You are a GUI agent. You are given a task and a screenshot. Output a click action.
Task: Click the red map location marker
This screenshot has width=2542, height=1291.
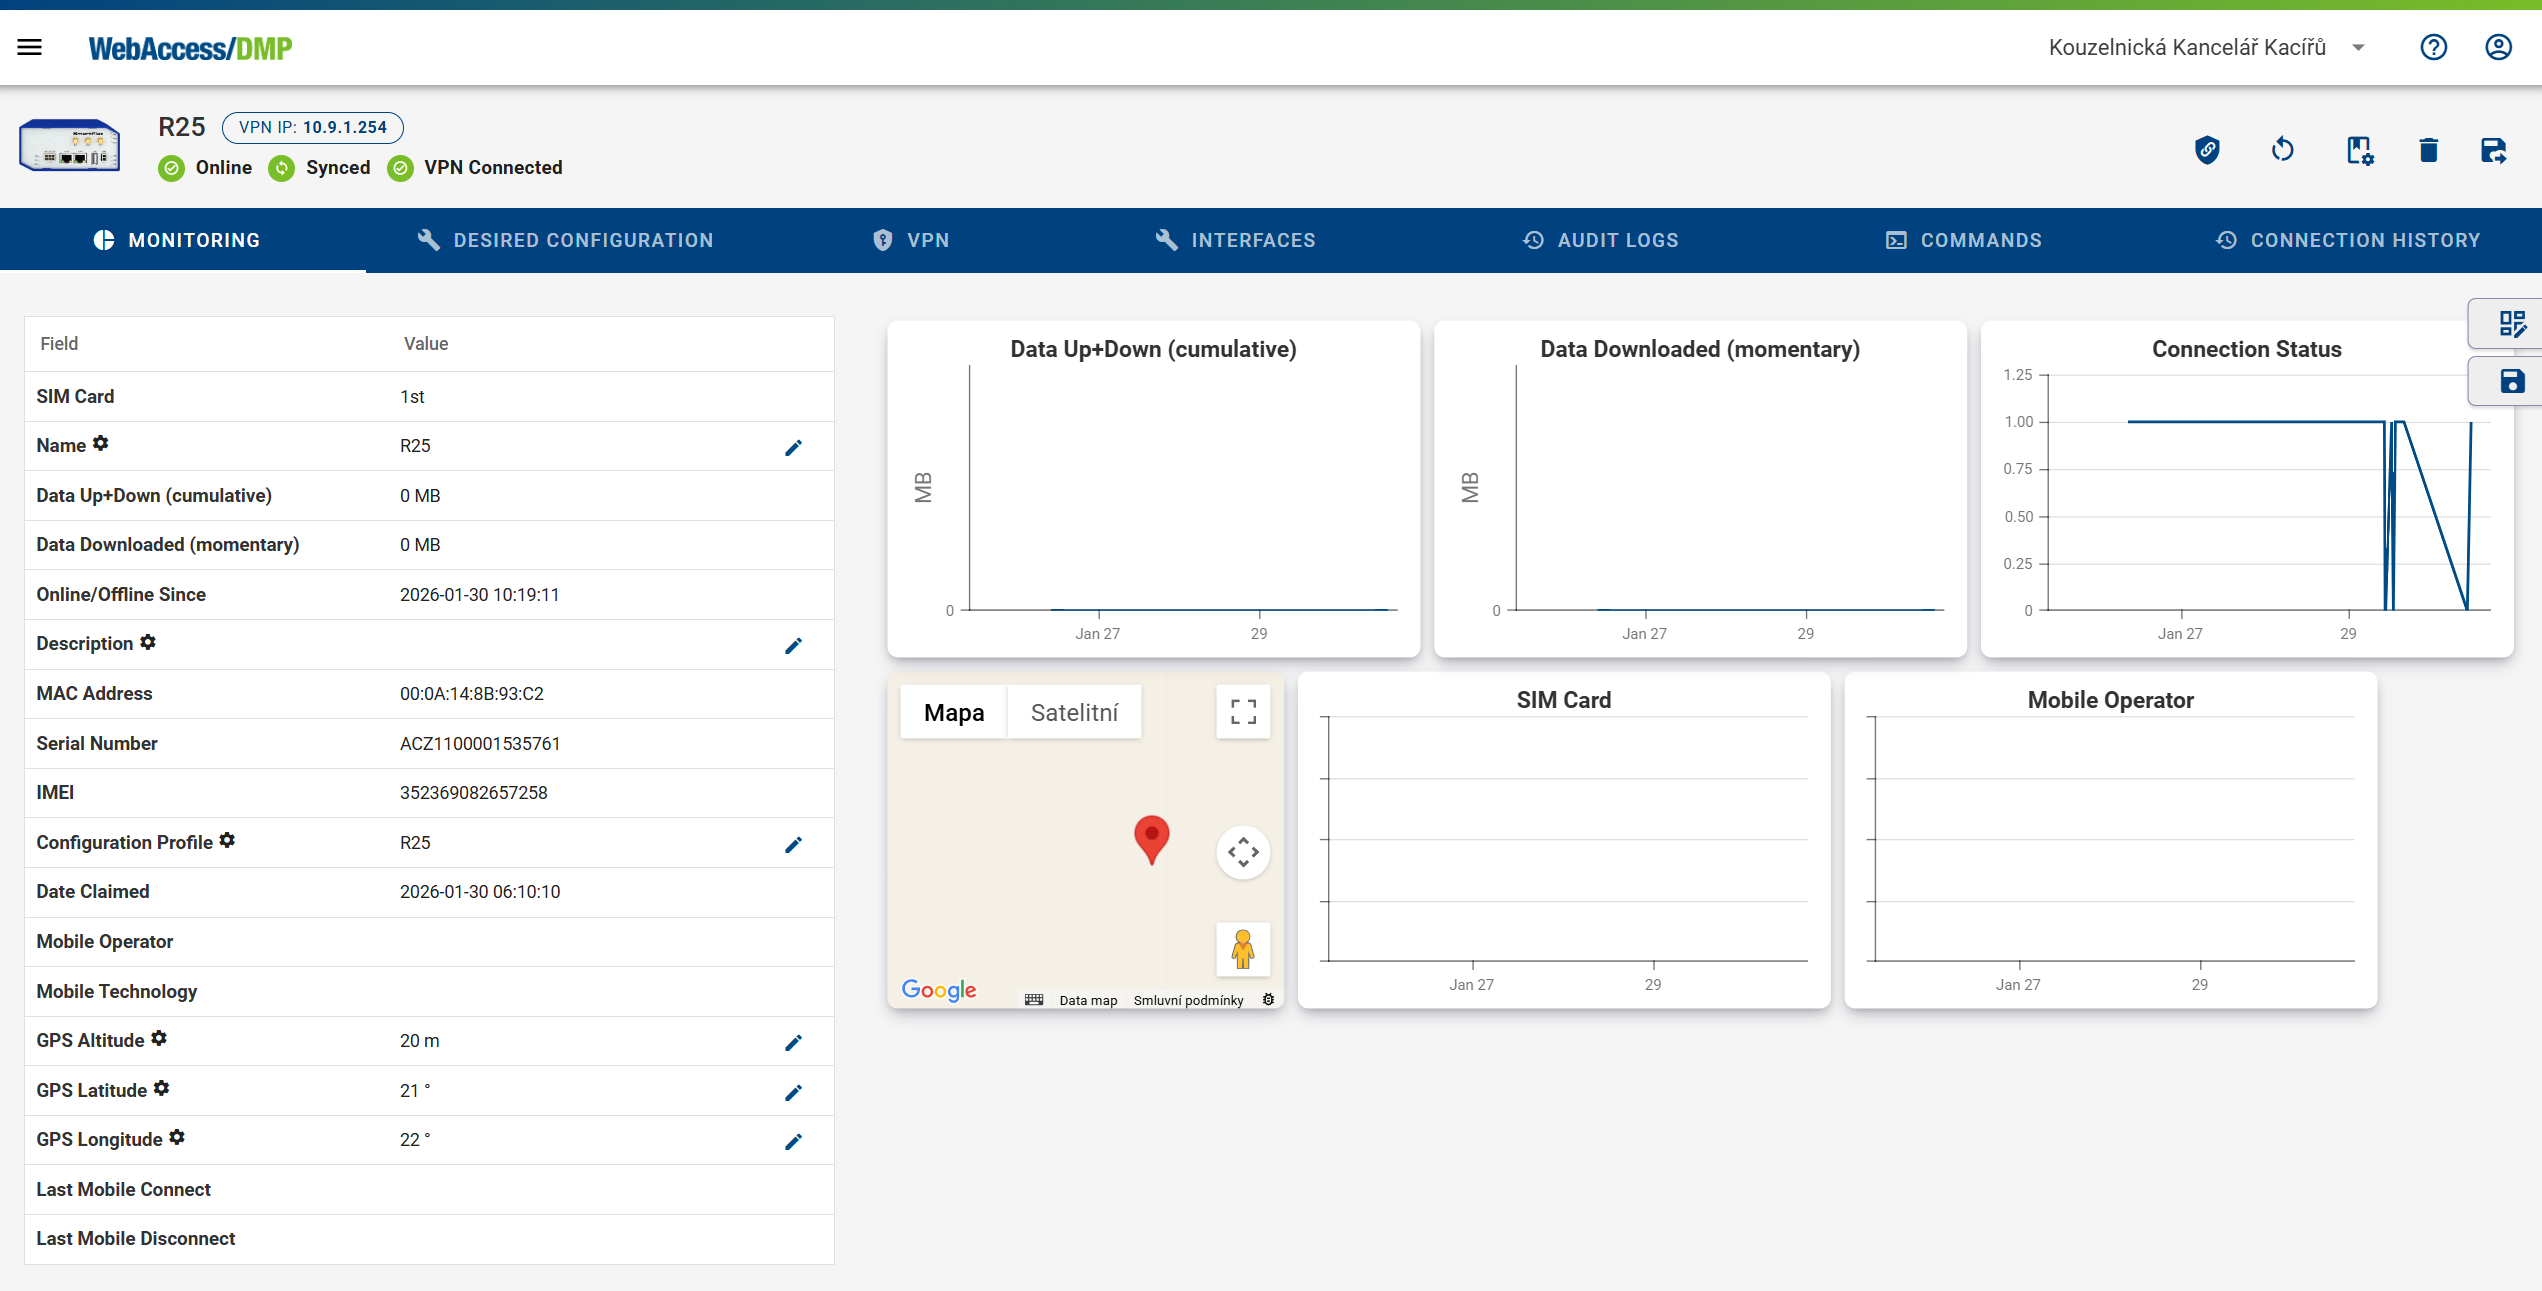pos(1151,840)
